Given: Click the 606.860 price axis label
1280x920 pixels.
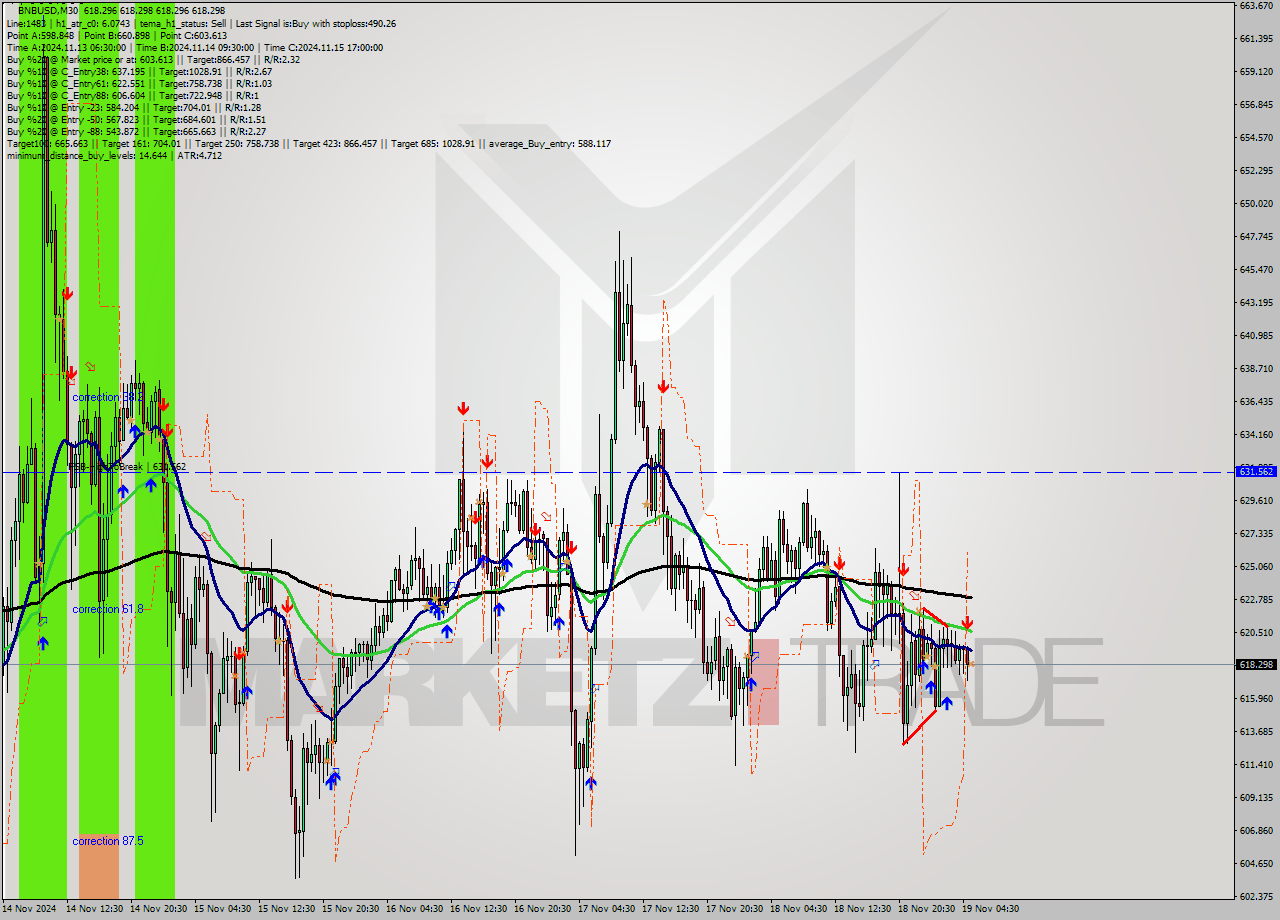Looking at the screenshot, I should (x=1255, y=830).
